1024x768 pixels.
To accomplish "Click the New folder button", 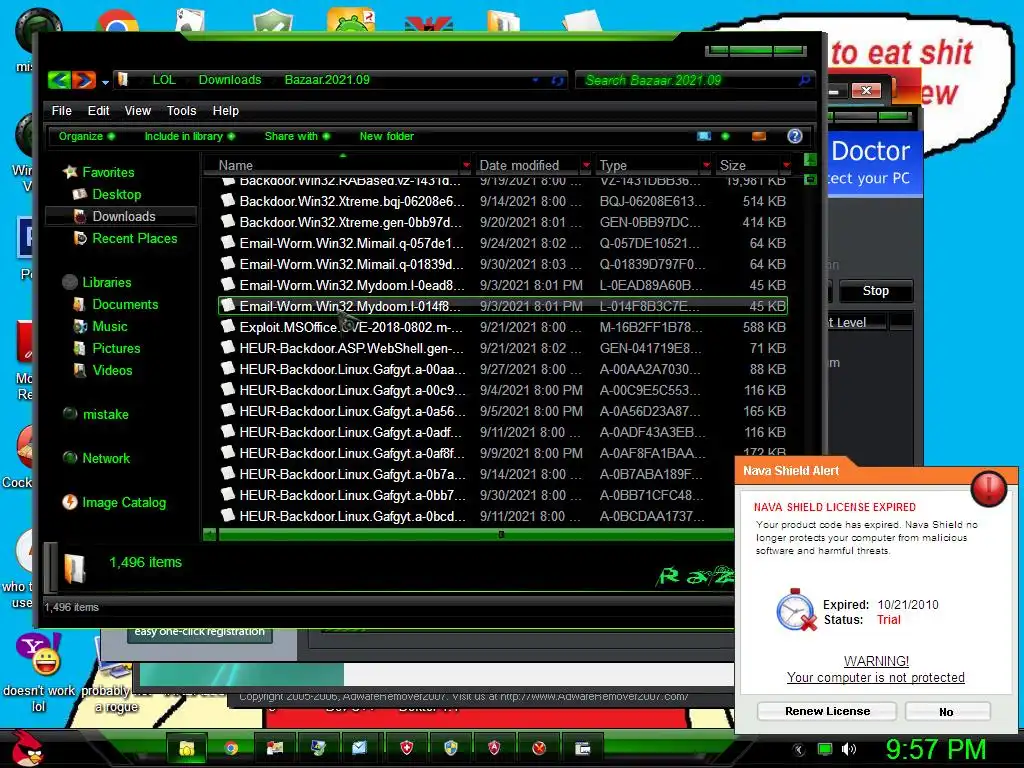I will [x=387, y=136].
